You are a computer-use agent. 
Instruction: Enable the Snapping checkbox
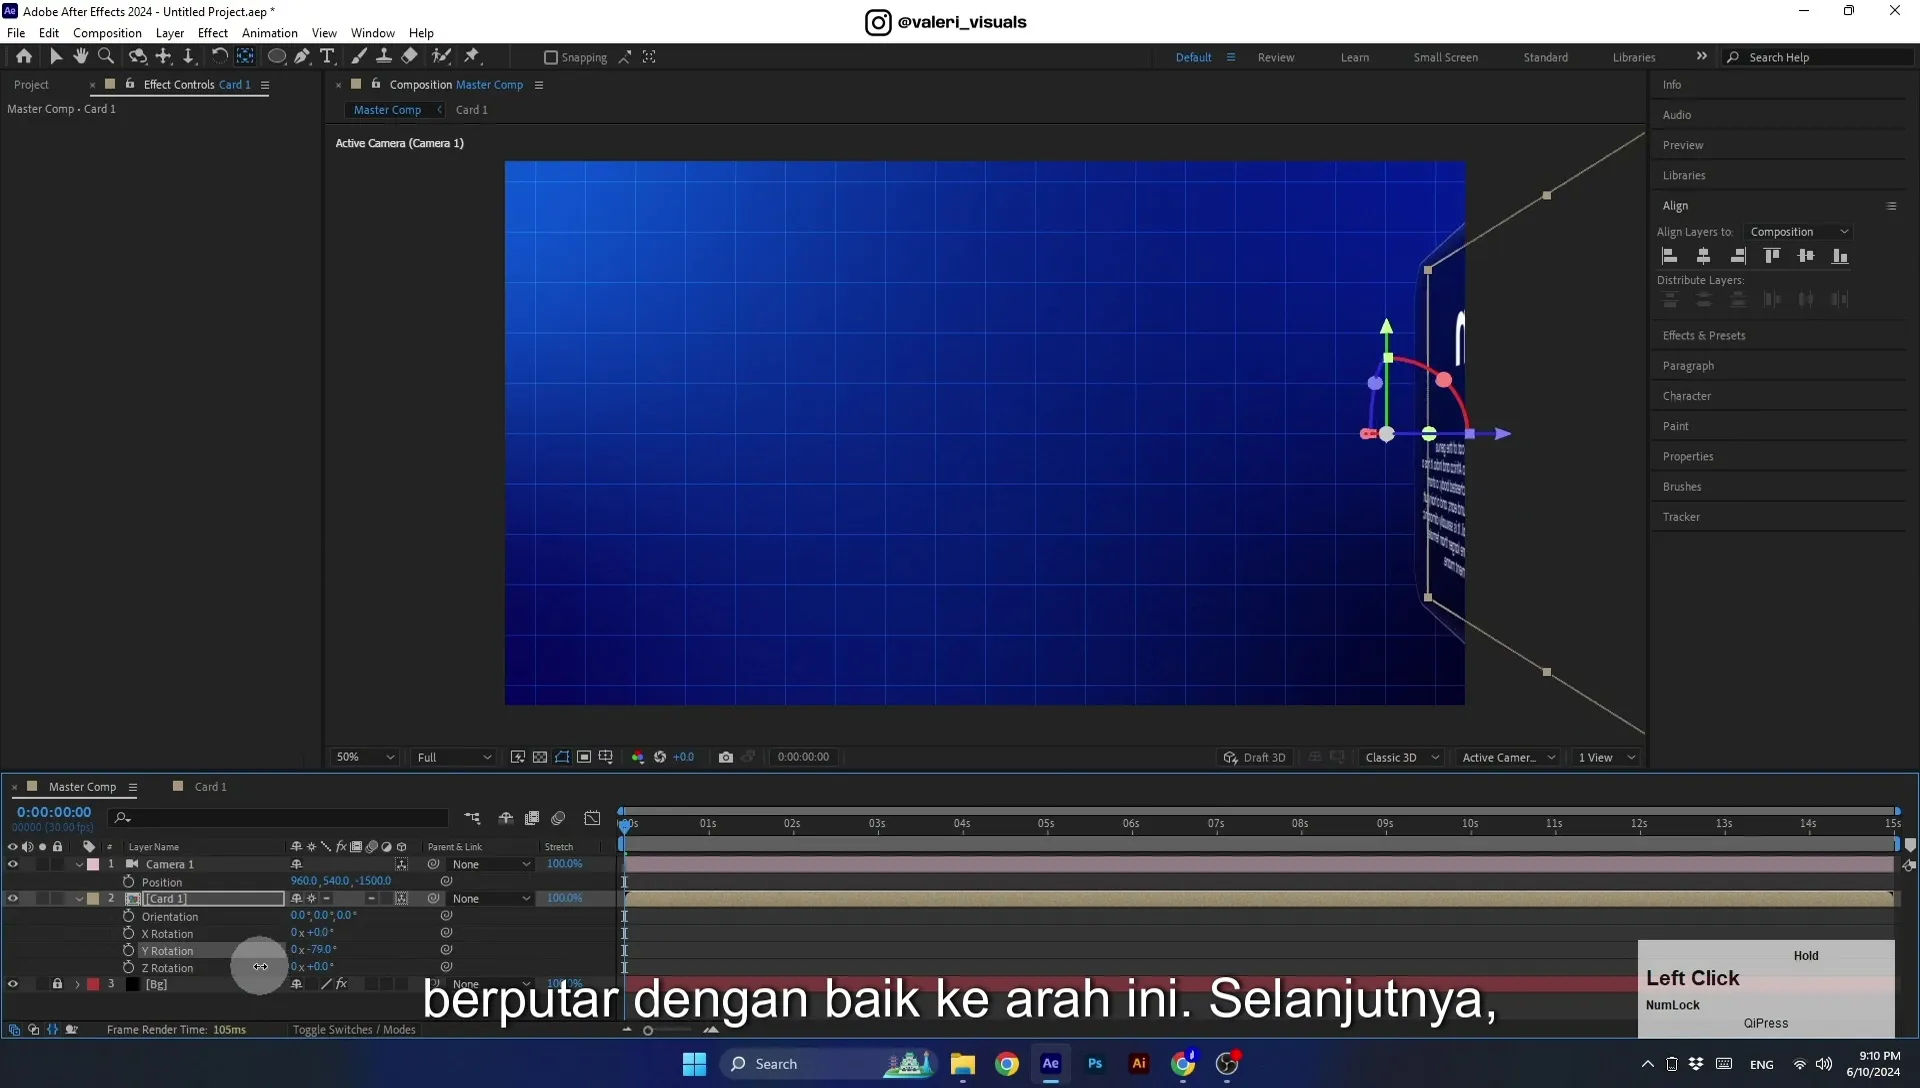[x=550, y=58]
